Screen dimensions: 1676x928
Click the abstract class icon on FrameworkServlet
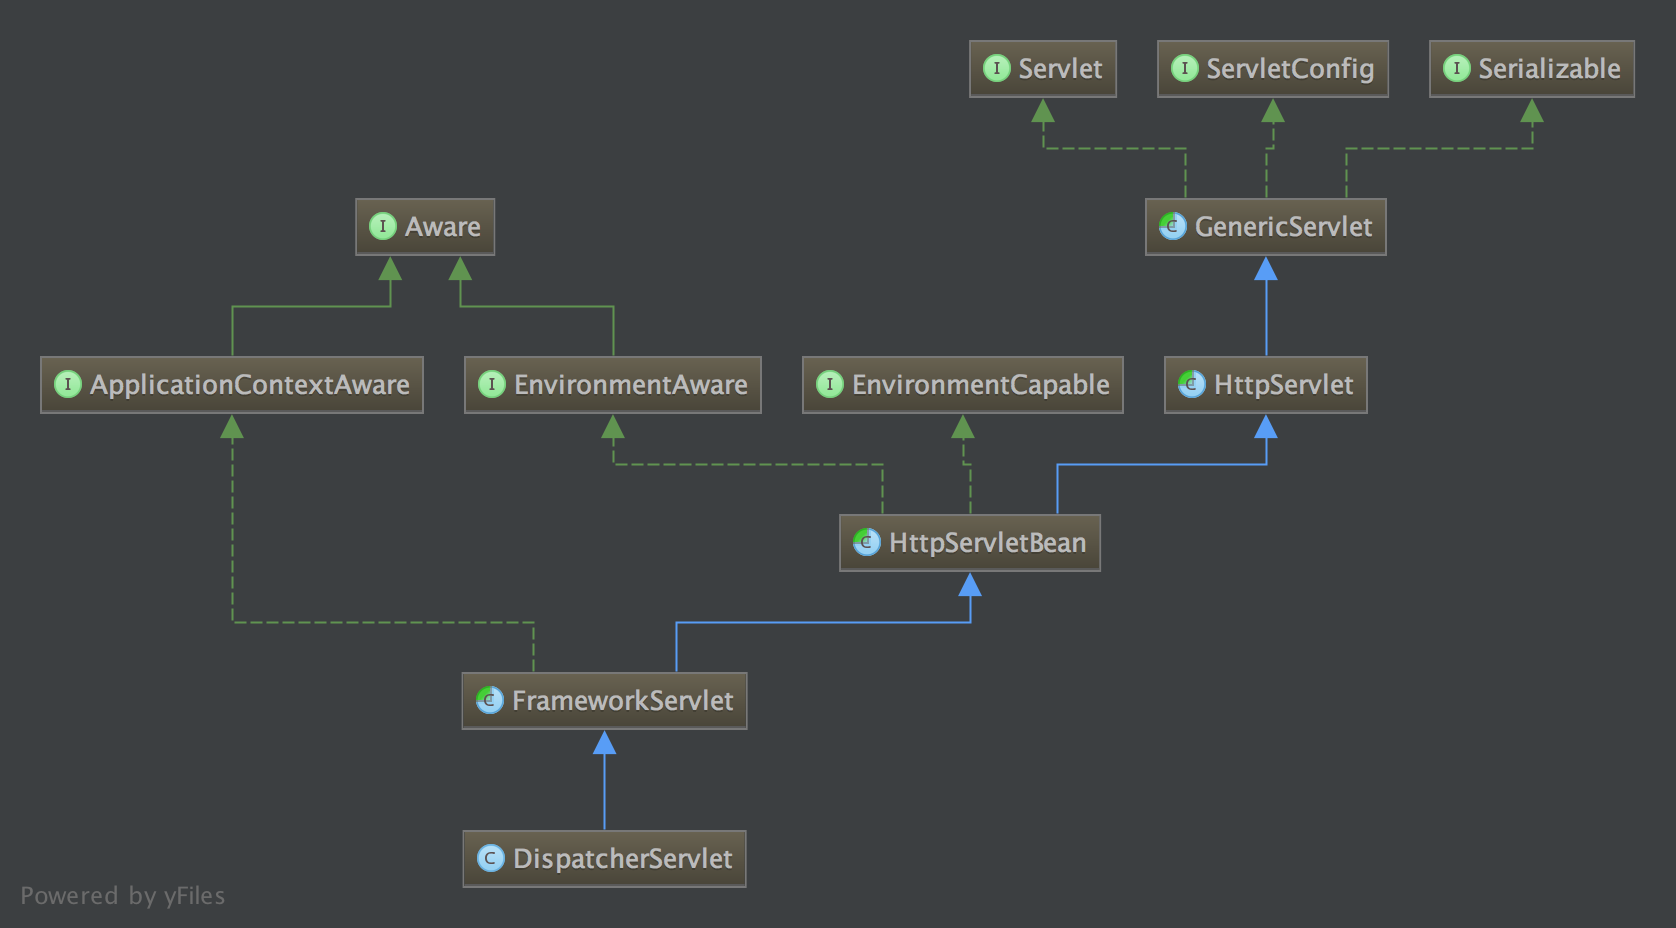pos(489,700)
